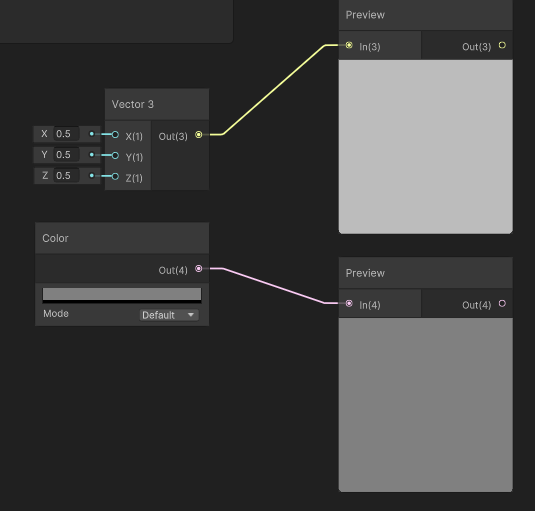Click the X value field showing 0.5
This screenshot has width=535, height=511.
coord(67,134)
